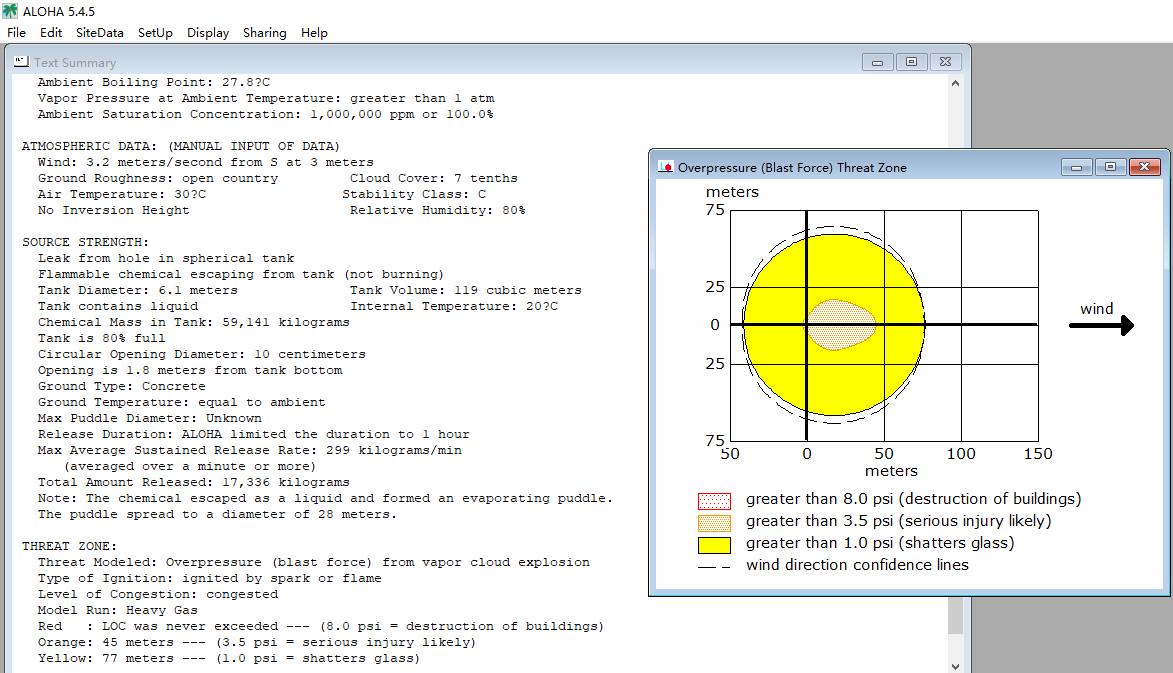The image size is (1173, 673).
Task: Open the Display menu
Action: point(208,33)
